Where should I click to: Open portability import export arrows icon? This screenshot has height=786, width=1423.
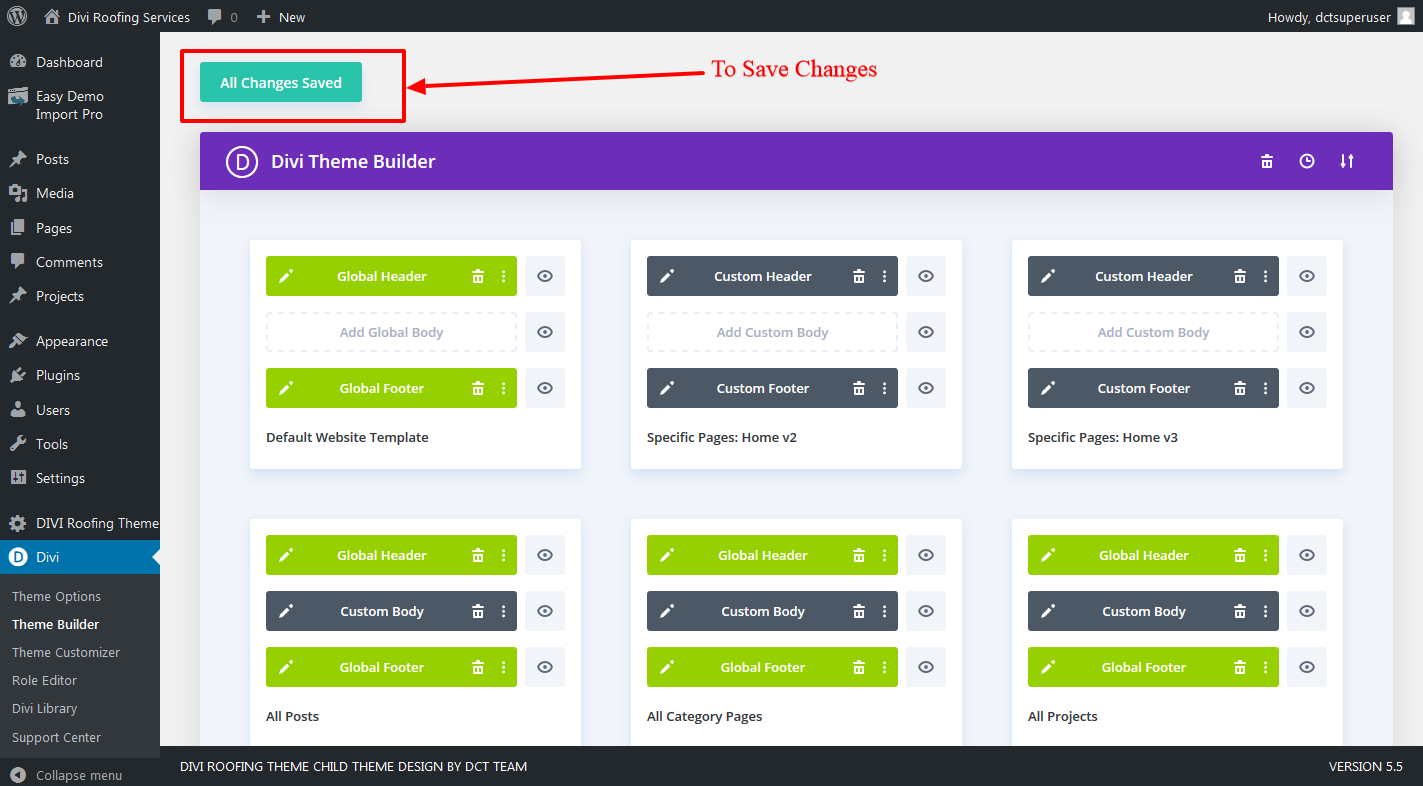(1347, 161)
